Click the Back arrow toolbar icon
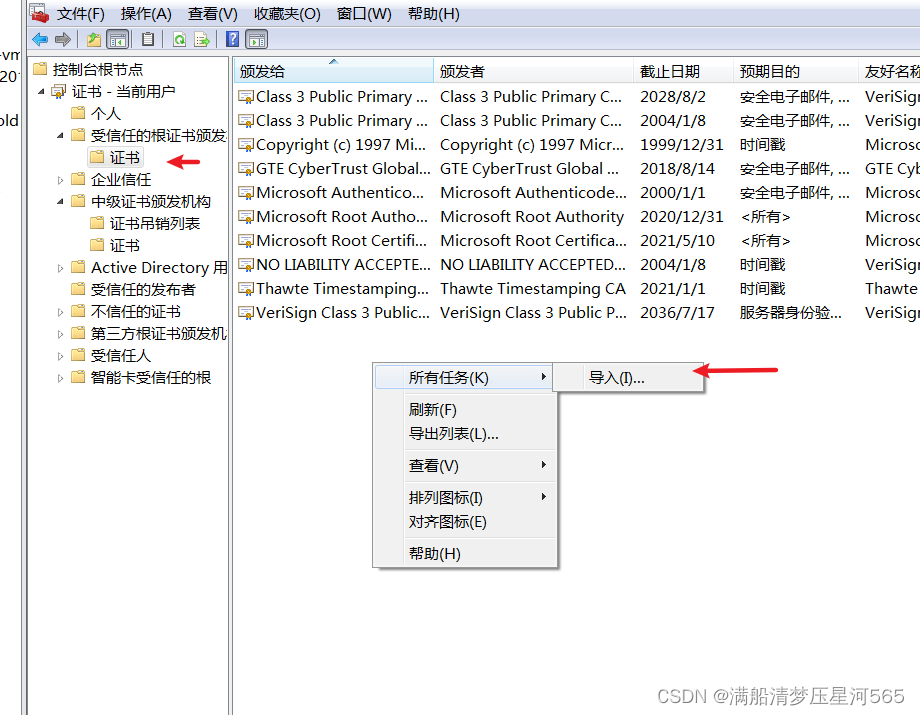Screen dimensions: 920x715 point(40,39)
